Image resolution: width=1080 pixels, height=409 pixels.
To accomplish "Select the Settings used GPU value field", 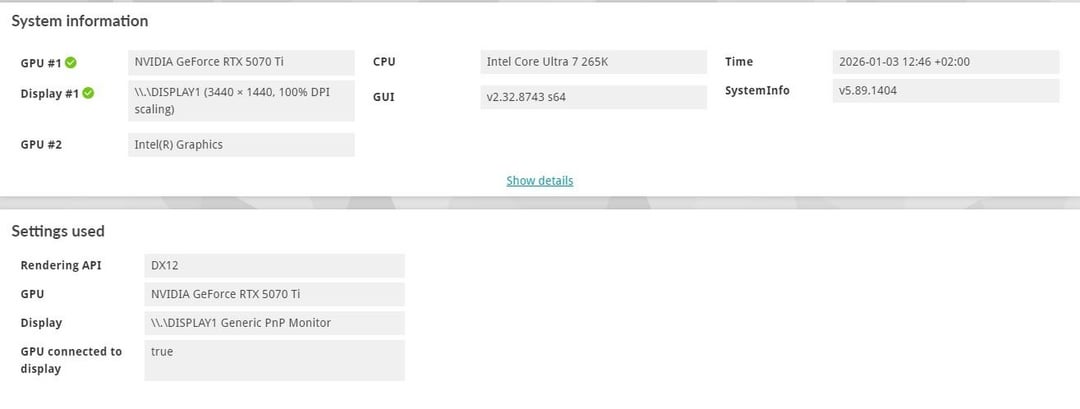I will click(274, 294).
